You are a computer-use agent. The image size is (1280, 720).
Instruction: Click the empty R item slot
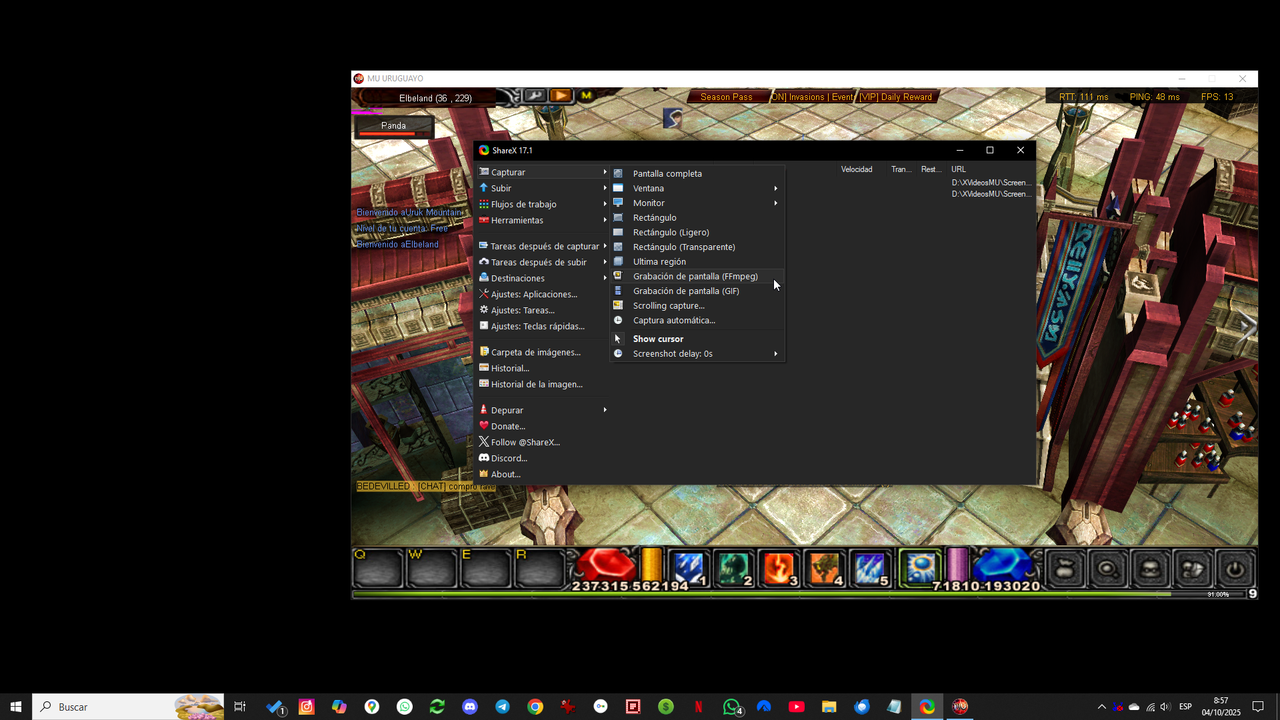(x=540, y=569)
